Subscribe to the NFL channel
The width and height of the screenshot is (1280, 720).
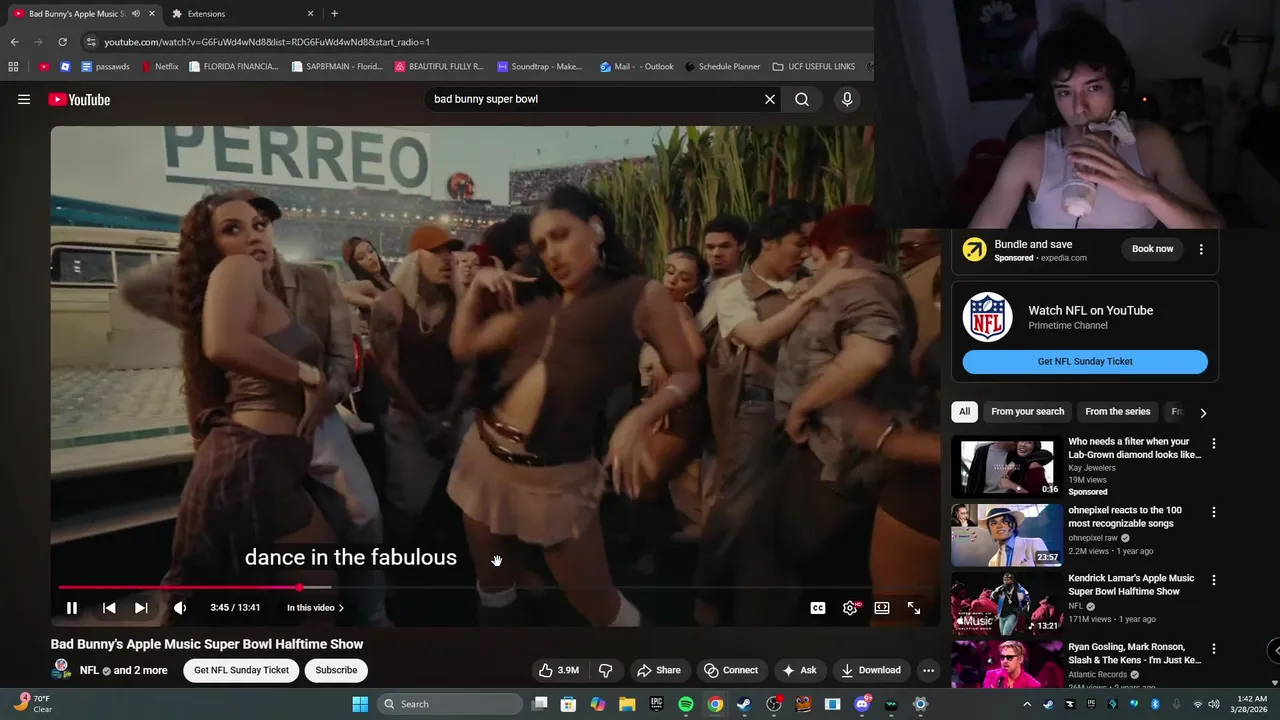click(x=336, y=670)
